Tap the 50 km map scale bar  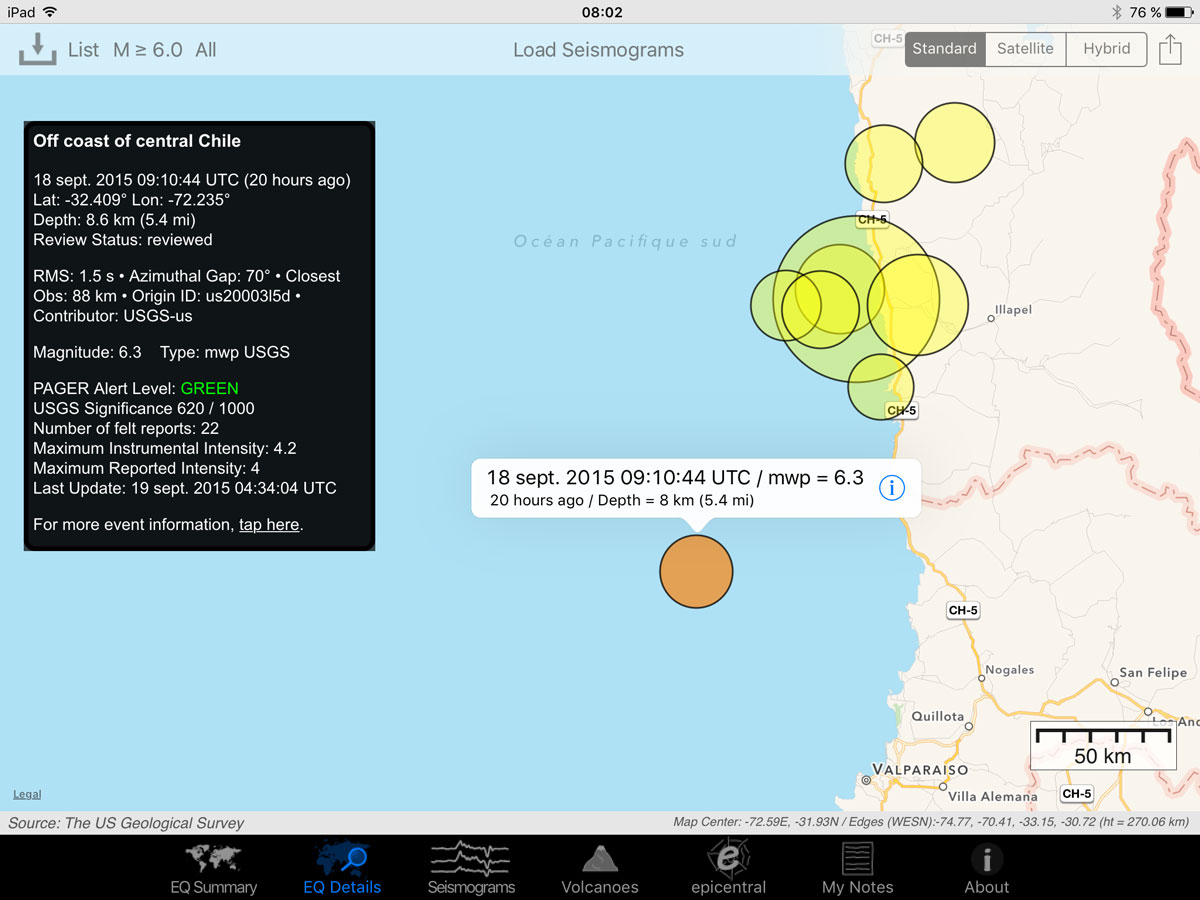click(x=1103, y=746)
